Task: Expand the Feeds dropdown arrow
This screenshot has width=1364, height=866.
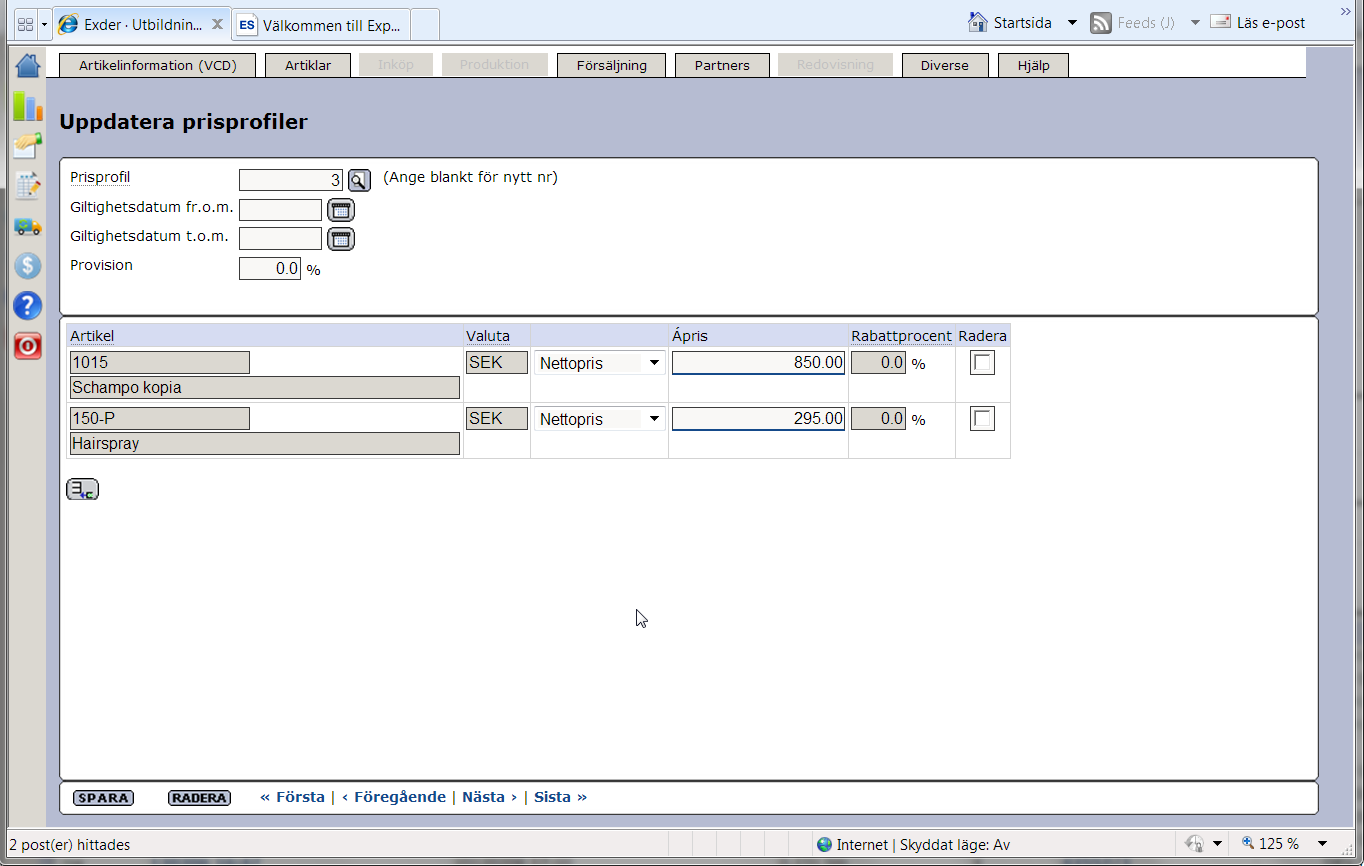Action: (x=1194, y=23)
